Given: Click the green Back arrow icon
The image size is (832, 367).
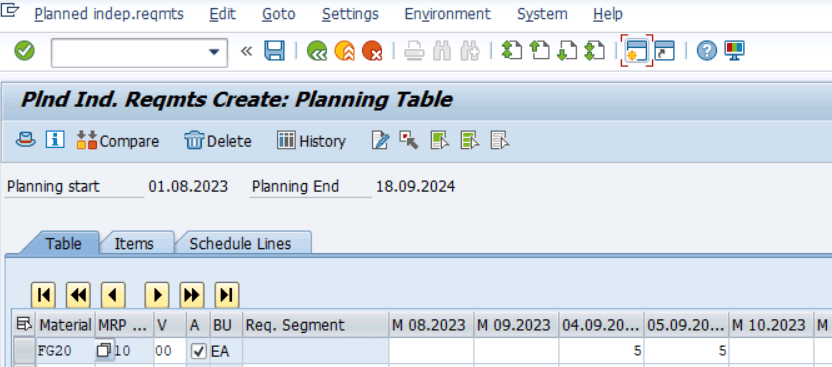Looking at the screenshot, I should (x=317, y=51).
